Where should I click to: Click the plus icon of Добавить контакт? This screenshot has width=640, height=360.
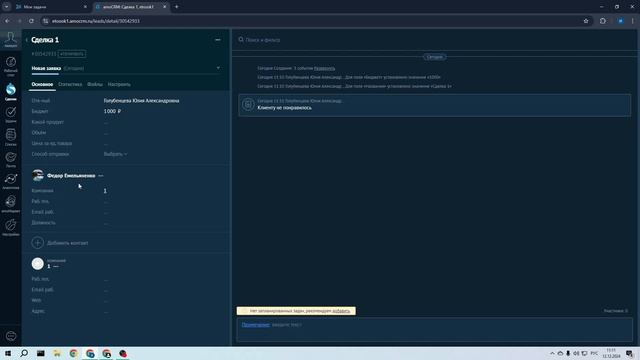point(38,243)
